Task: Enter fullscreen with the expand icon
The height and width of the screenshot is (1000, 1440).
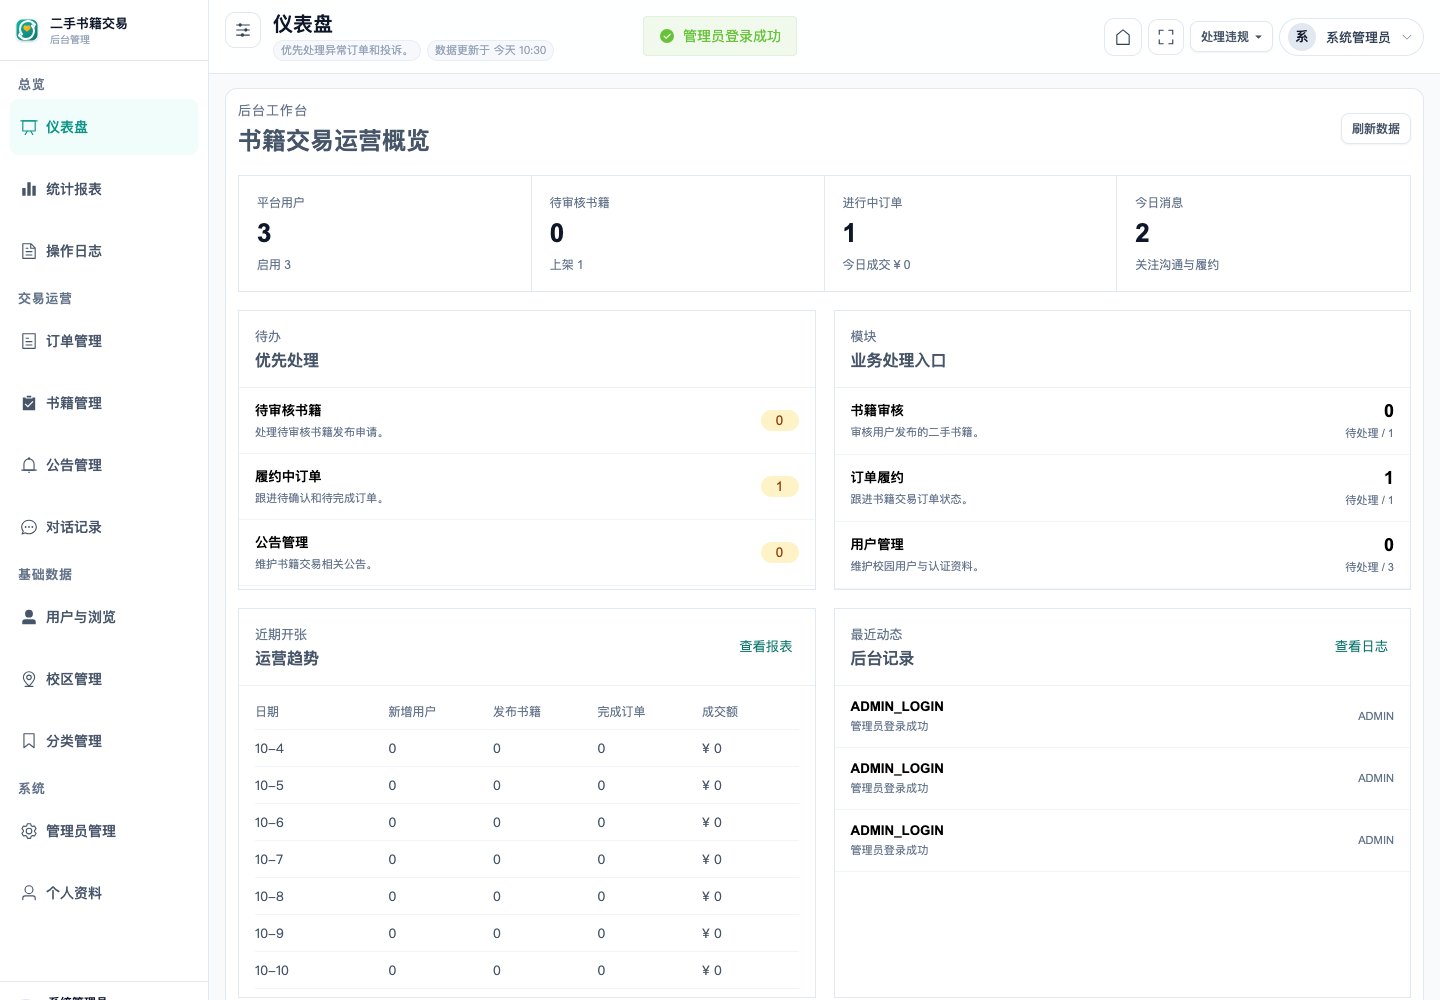Action: tap(1166, 37)
